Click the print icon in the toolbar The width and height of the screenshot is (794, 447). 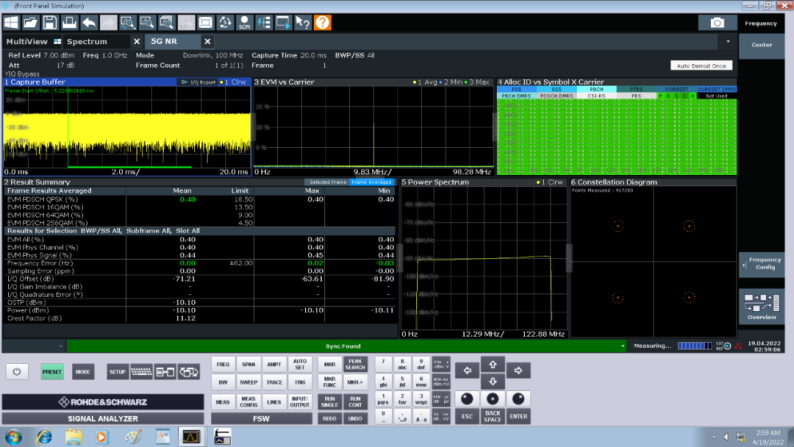[x=70, y=21]
